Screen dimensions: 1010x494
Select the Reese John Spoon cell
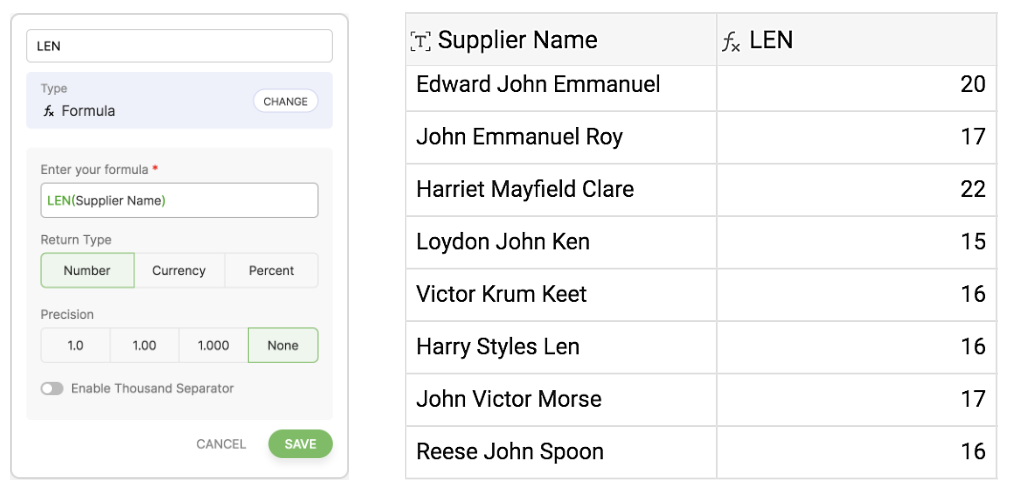(x=560, y=452)
